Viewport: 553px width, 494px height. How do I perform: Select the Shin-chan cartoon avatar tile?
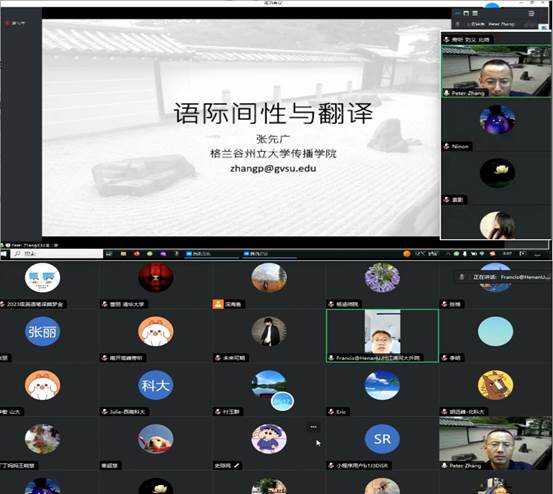(269, 439)
